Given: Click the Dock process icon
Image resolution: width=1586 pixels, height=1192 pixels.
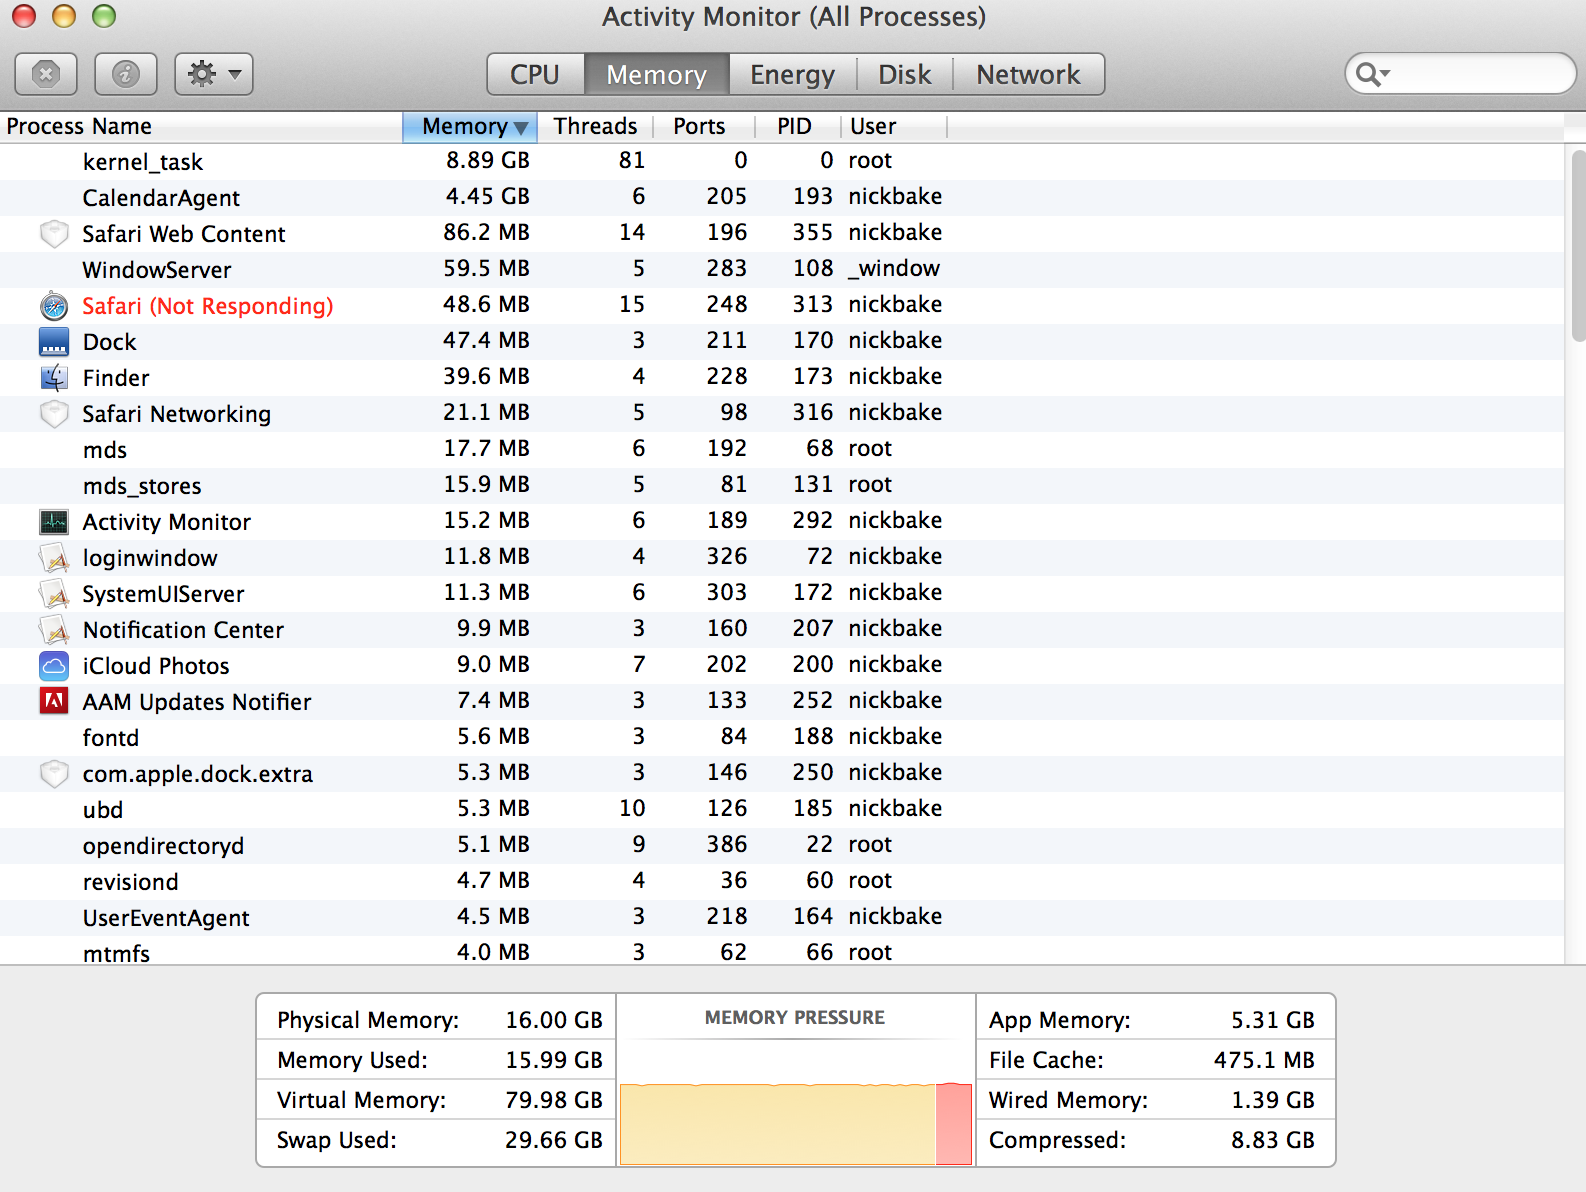Looking at the screenshot, I should click(54, 342).
